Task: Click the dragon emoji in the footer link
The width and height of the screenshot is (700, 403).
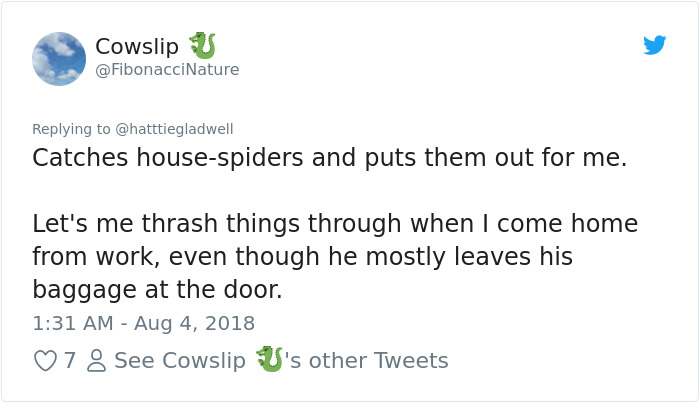Action: click(x=268, y=359)
